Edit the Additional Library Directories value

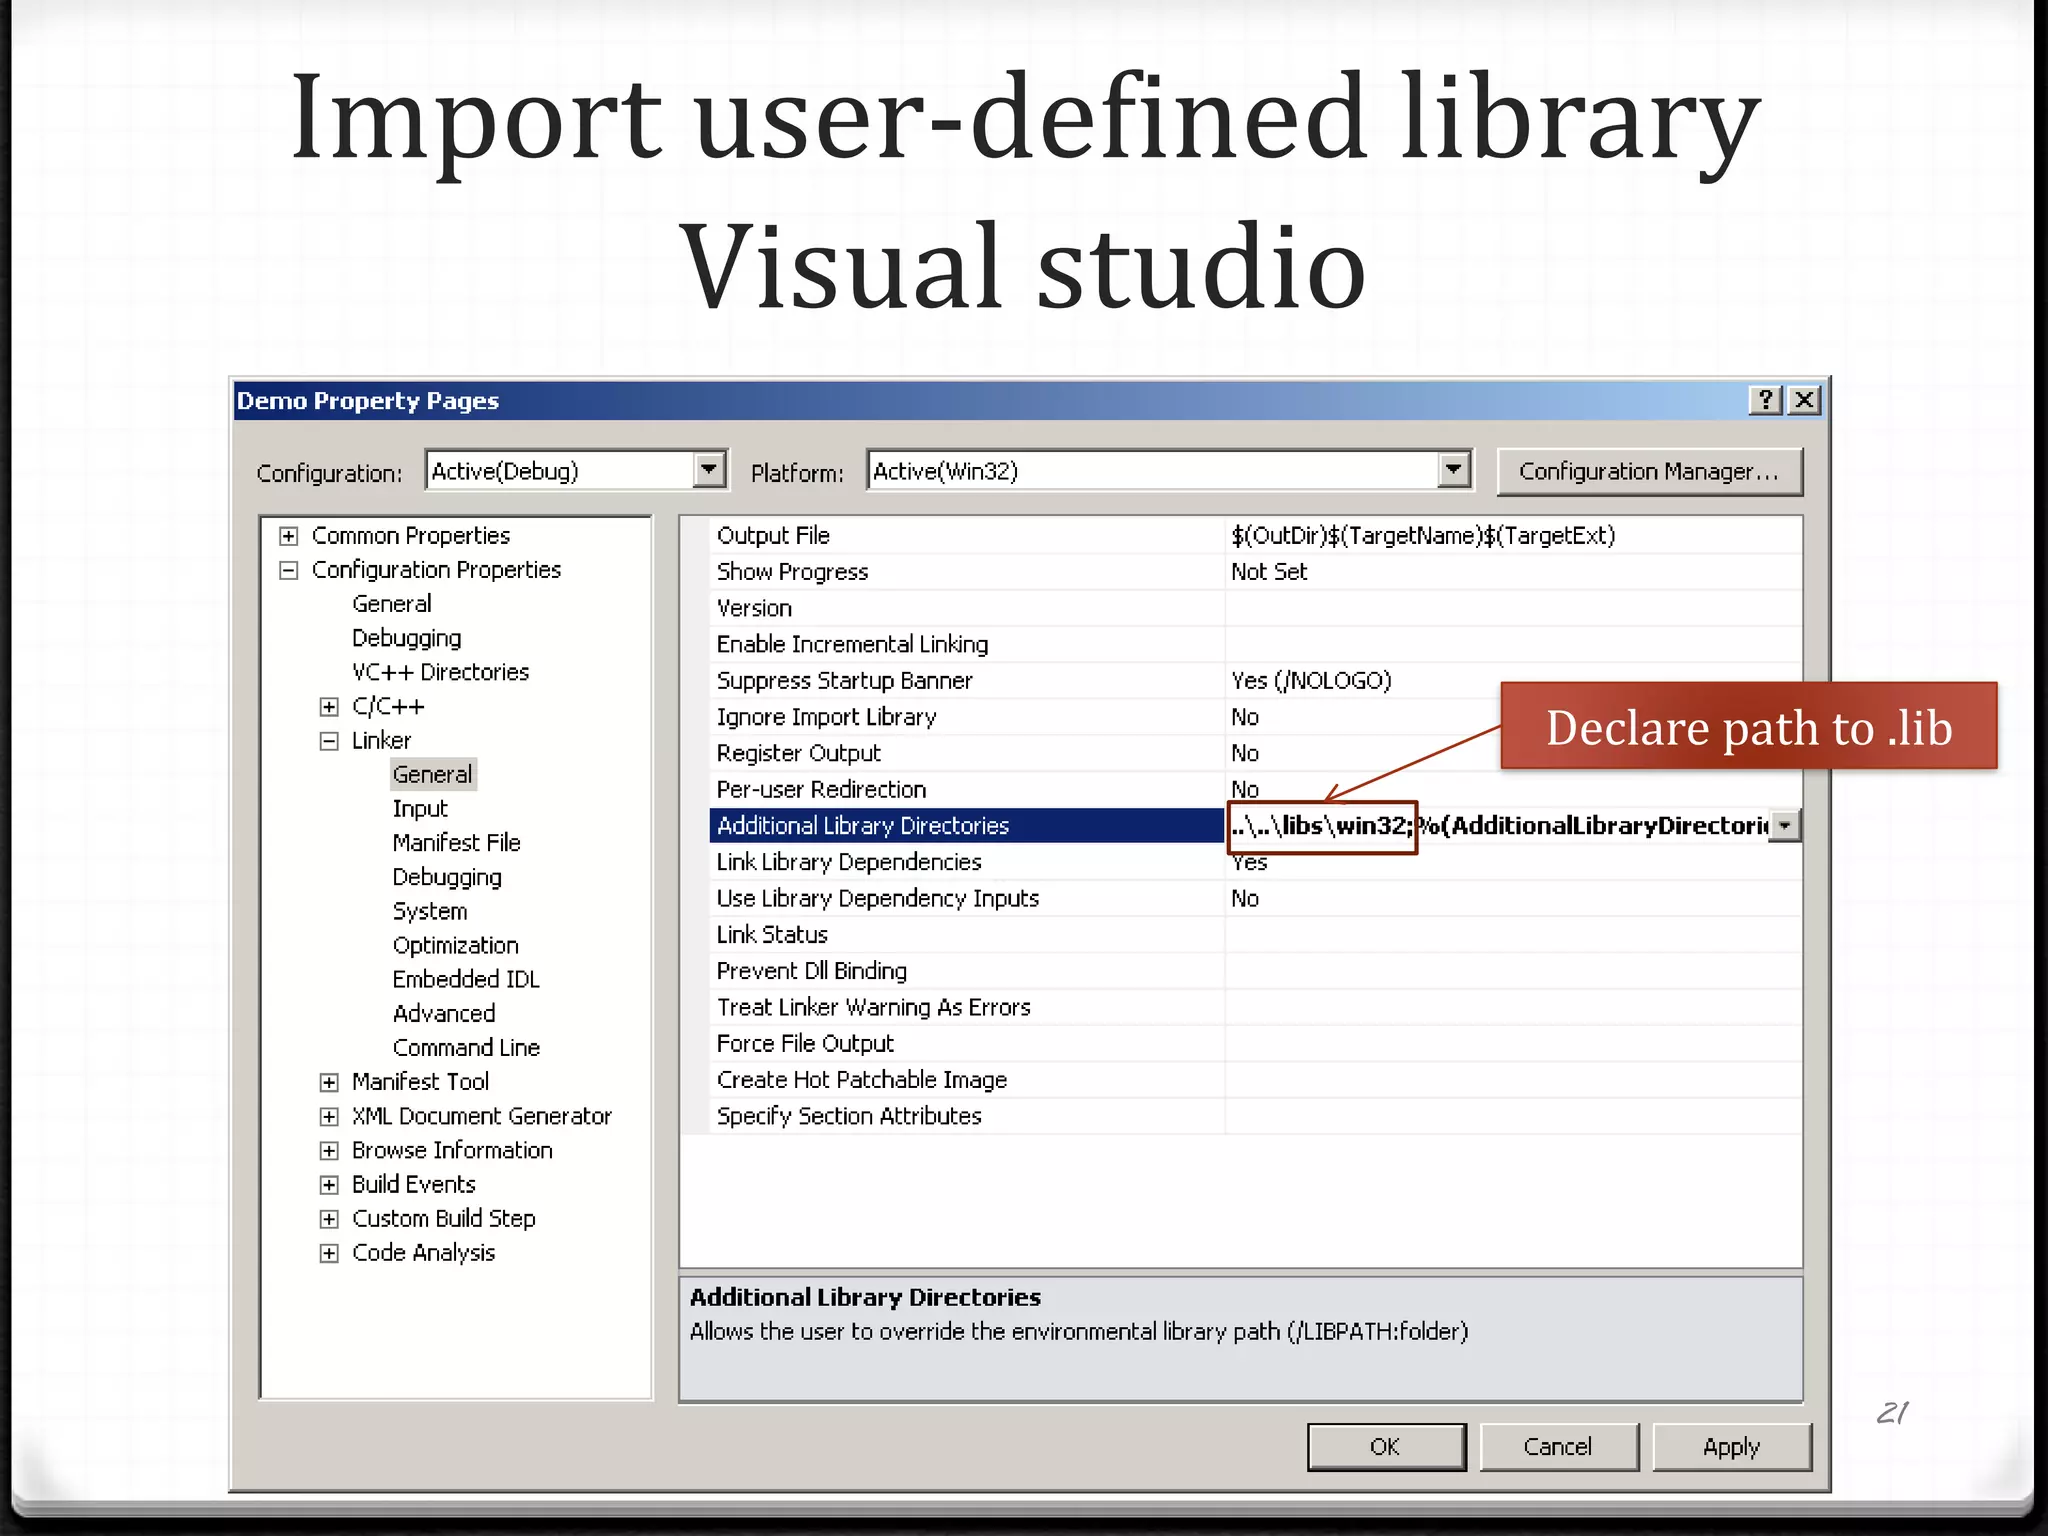tap(1497, 826)
